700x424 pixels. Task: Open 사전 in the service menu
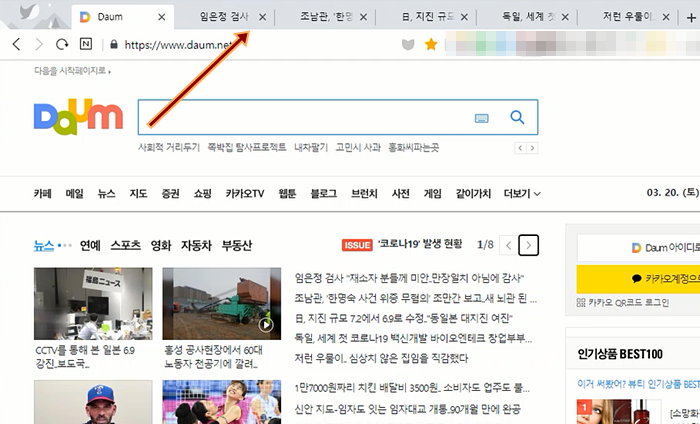pyautogui.click(x=400, y=193)
